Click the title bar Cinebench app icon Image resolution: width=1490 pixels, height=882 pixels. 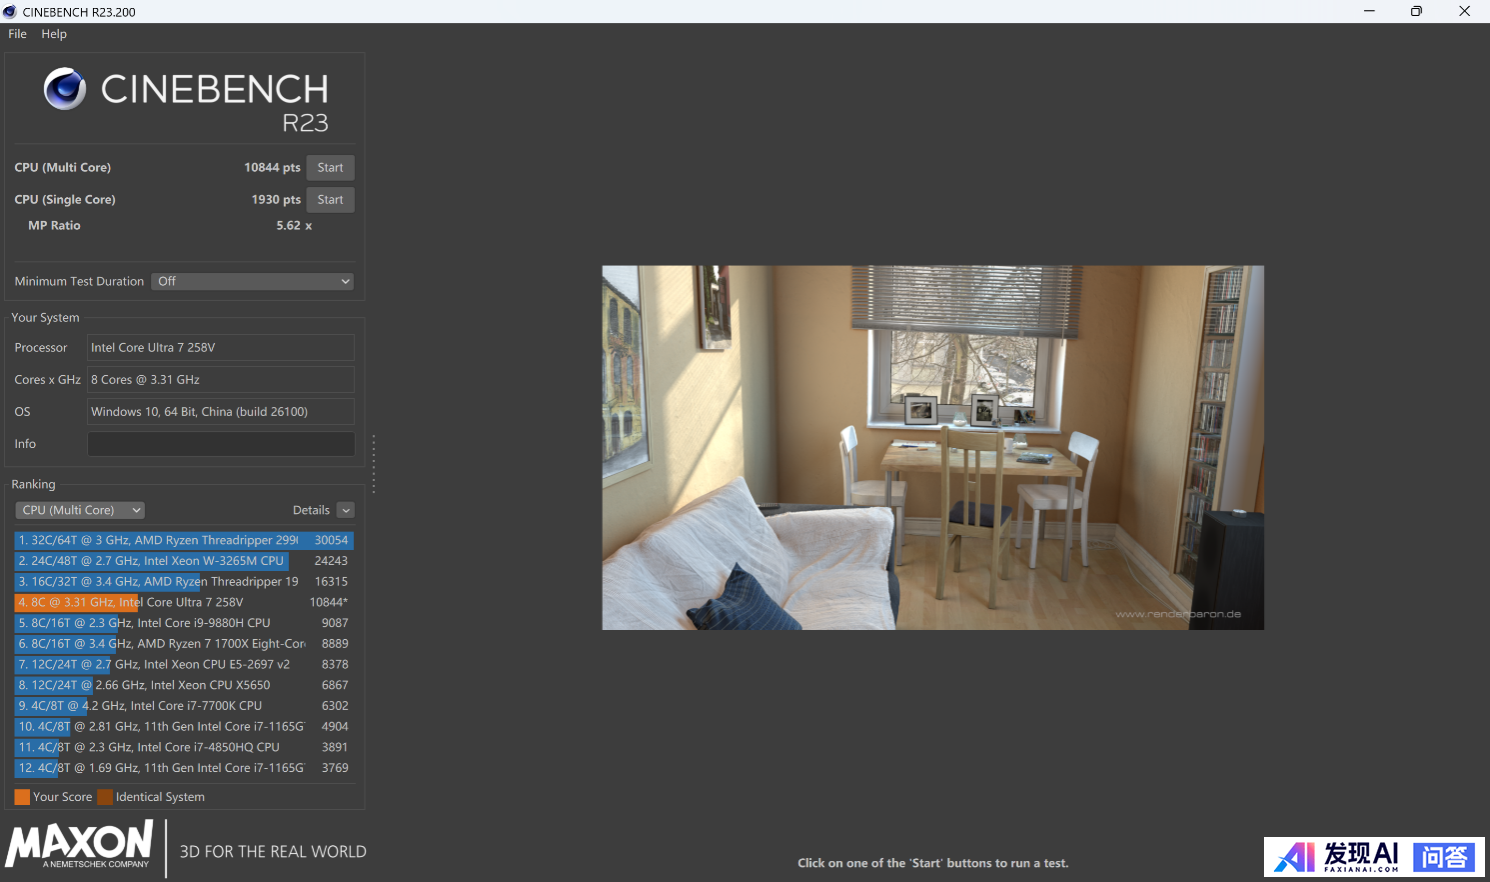click(10, 12)
